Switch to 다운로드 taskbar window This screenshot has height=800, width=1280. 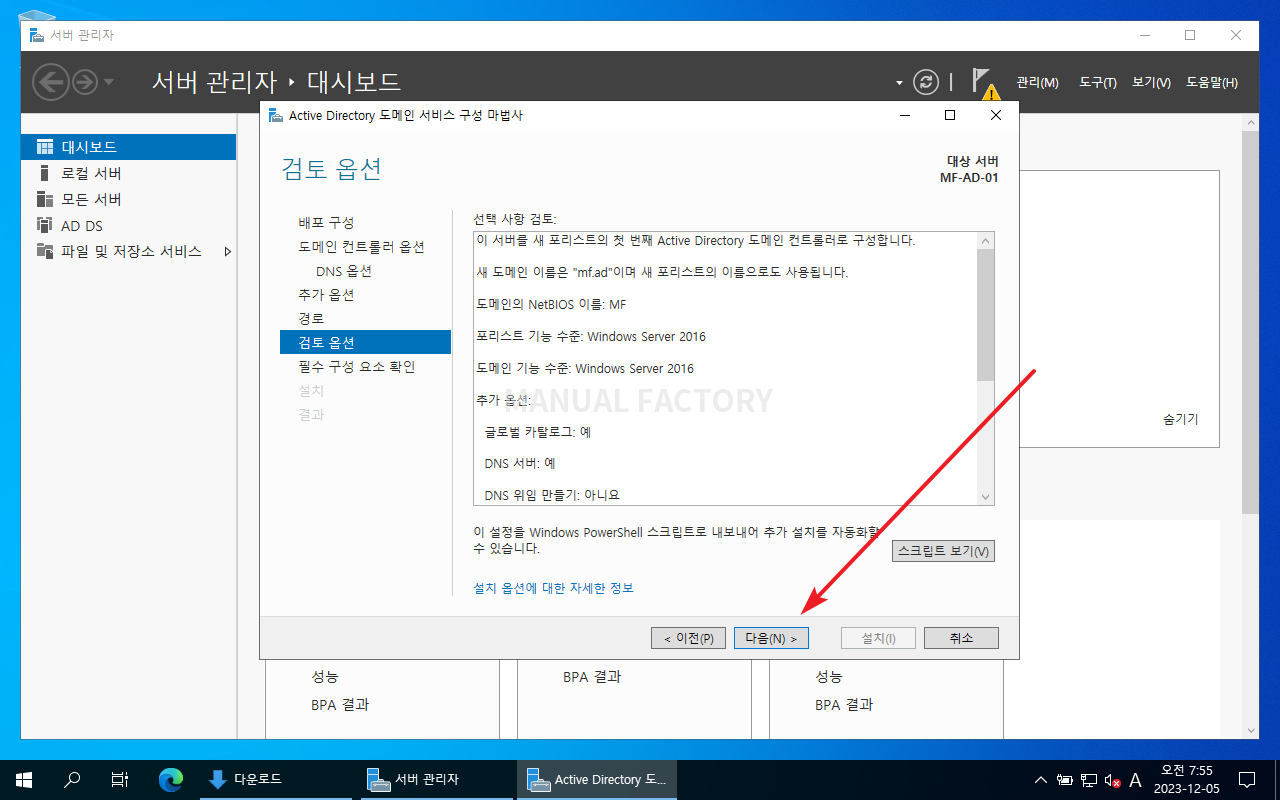click(275, 780)
